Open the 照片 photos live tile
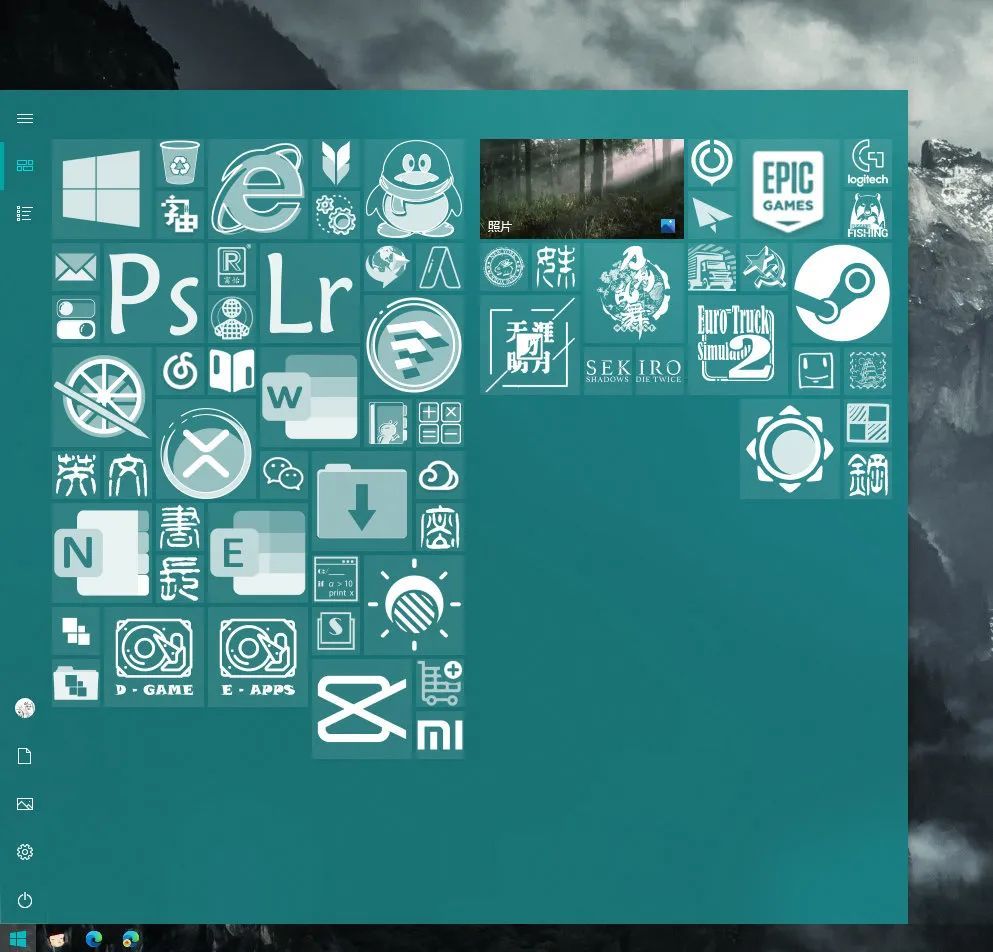 (581, 189)
